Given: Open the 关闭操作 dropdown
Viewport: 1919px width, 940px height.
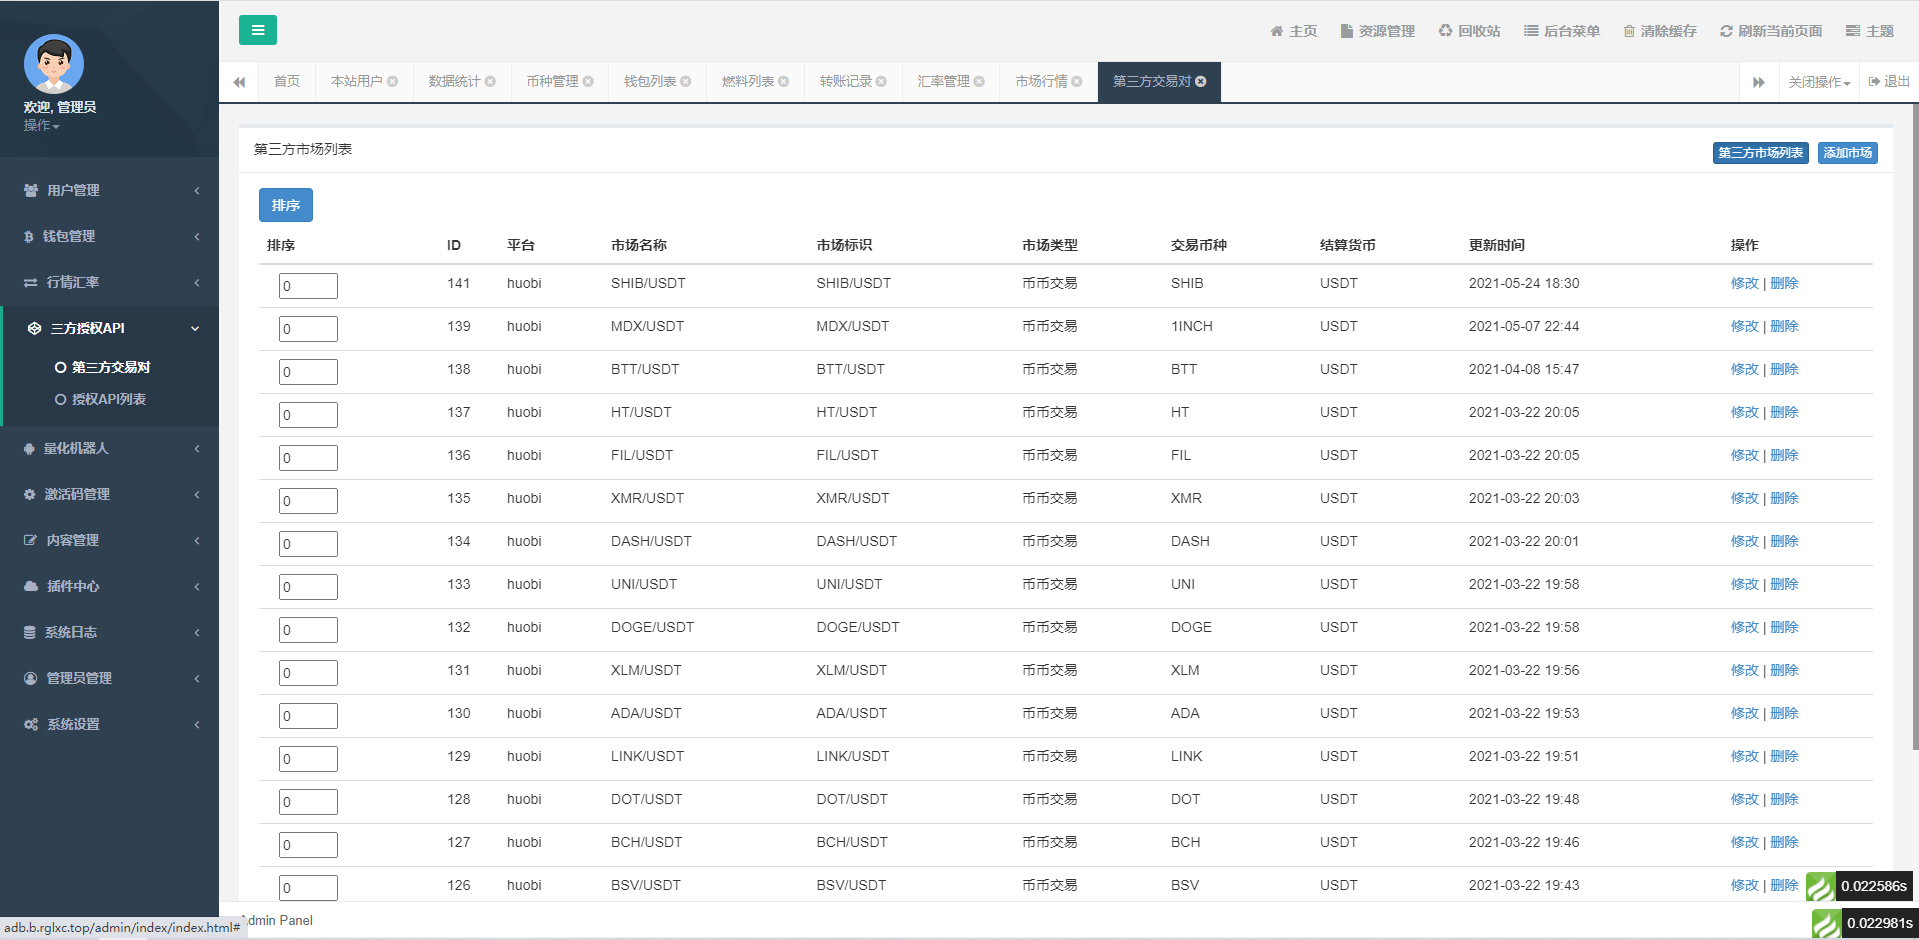Looking at the screenshot, I should tap(1818, 82).
